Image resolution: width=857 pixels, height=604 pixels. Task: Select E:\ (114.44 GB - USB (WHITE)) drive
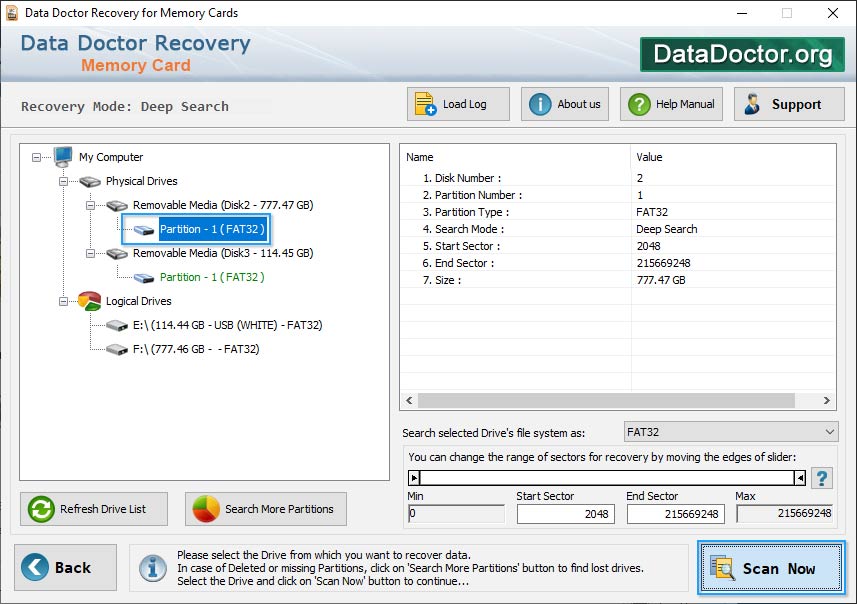[227, 325]
